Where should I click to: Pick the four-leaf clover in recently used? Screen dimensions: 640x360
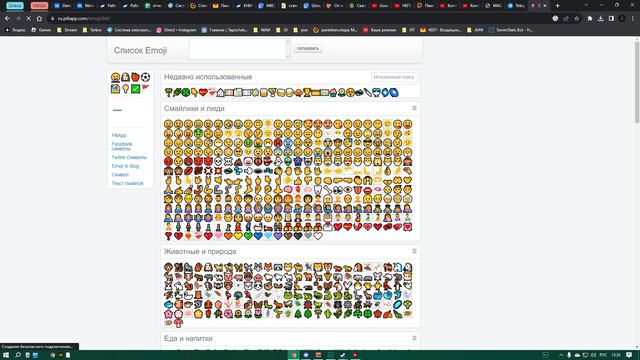click(x=186, y=92)
